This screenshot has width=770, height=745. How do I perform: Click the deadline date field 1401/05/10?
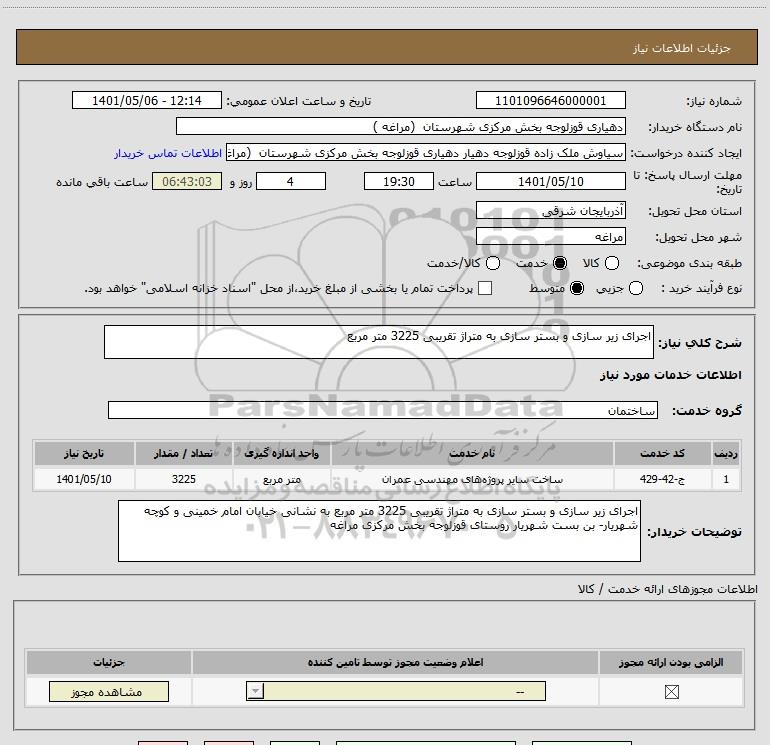click(x=550, y=181)
